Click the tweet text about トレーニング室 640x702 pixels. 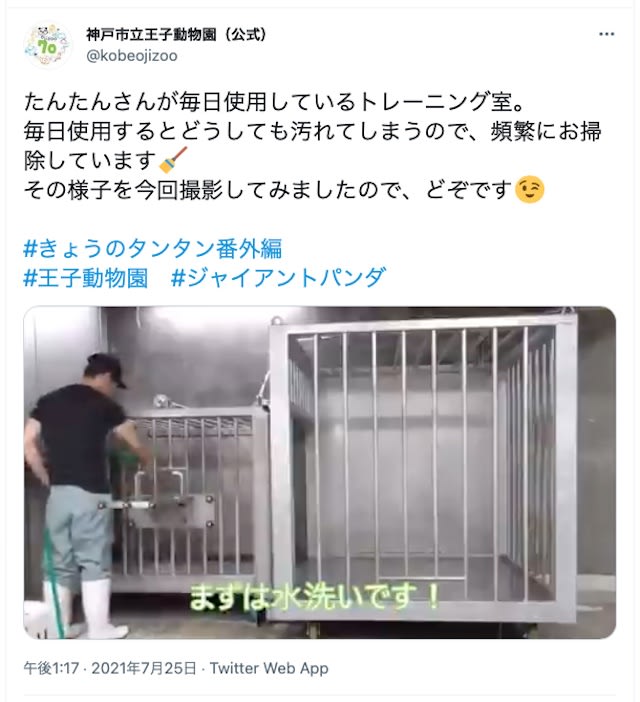click(x=273, y=102)
